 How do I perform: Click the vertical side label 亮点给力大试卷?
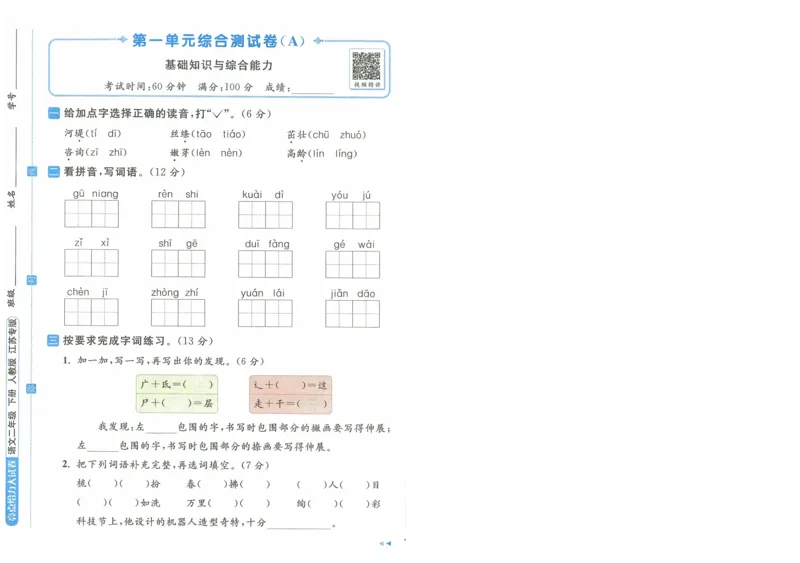pos(11,491)
